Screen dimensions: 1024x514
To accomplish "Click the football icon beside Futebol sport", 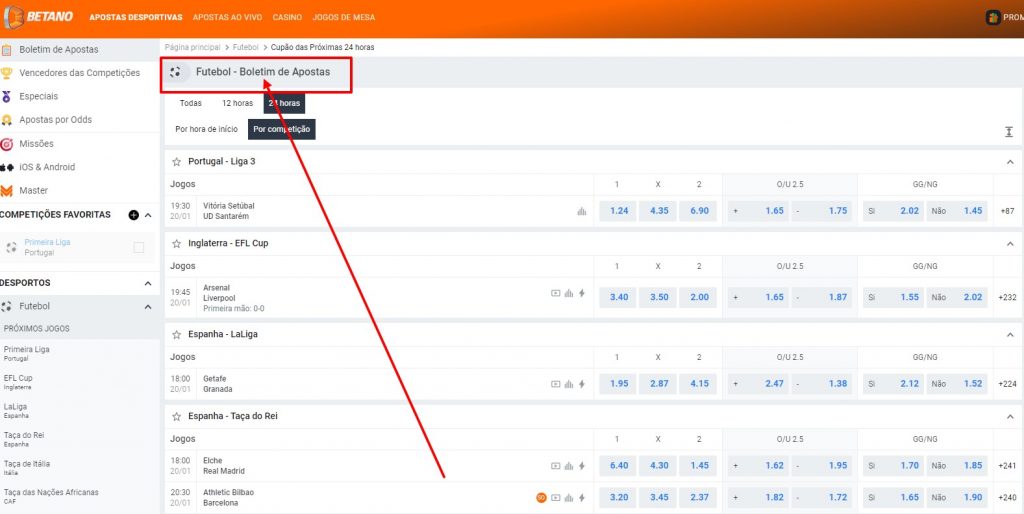I will coord(7,306).
